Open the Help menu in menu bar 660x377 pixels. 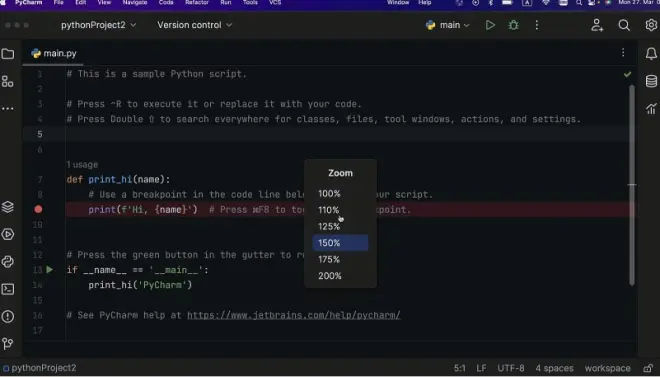click(425, 3)
